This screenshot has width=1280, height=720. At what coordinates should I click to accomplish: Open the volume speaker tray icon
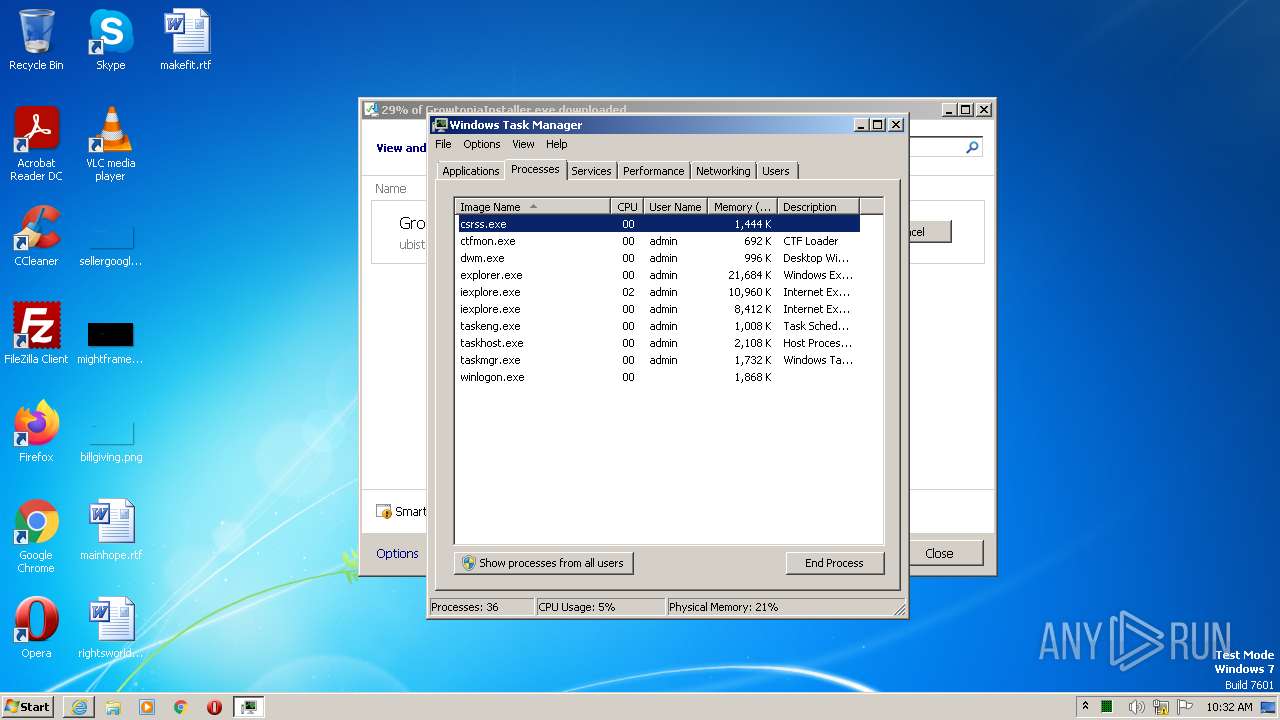[1137, 707]
